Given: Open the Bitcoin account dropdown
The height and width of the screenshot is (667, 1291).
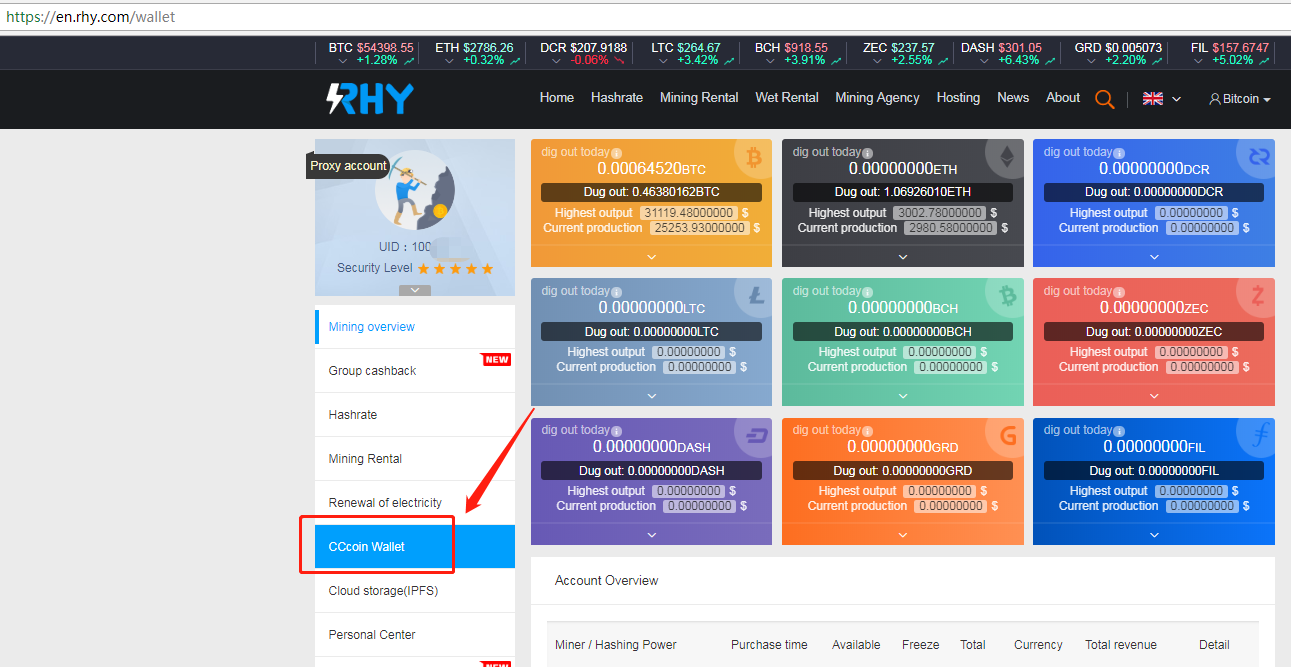Looking at the screenshot, I should pos(1240,99).
